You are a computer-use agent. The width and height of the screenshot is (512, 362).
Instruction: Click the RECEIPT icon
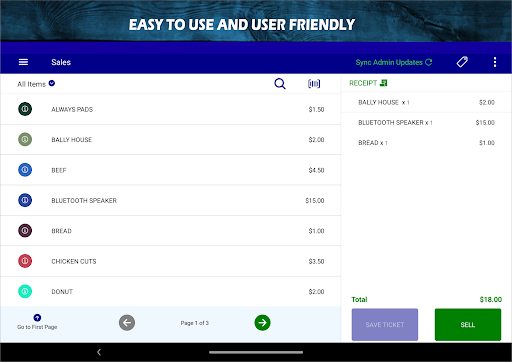[x=384, y=83]
